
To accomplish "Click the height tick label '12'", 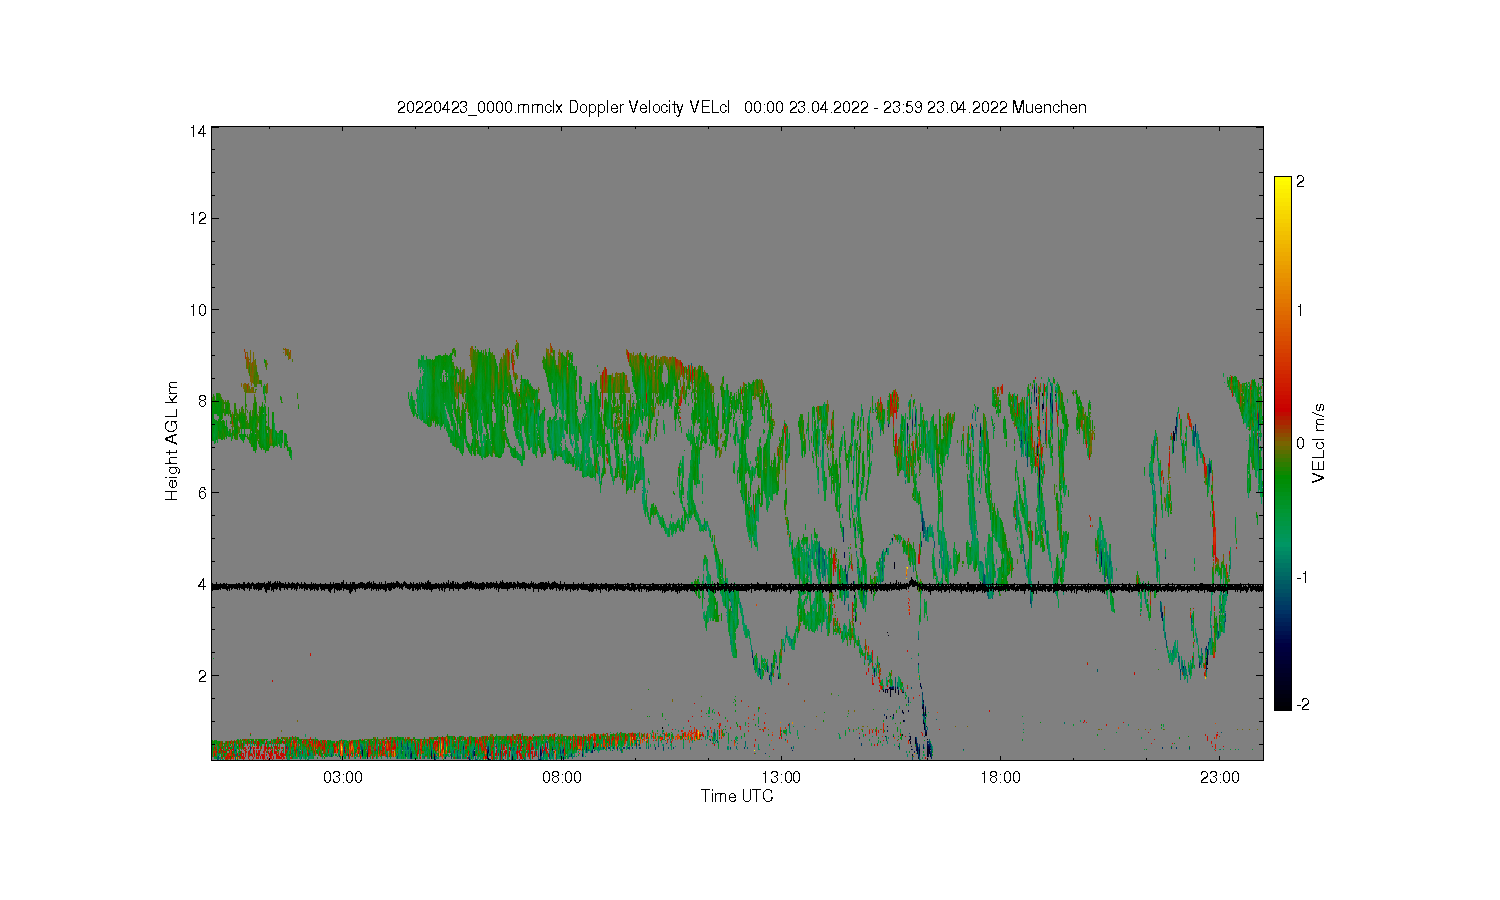I will tap(198, 218).
